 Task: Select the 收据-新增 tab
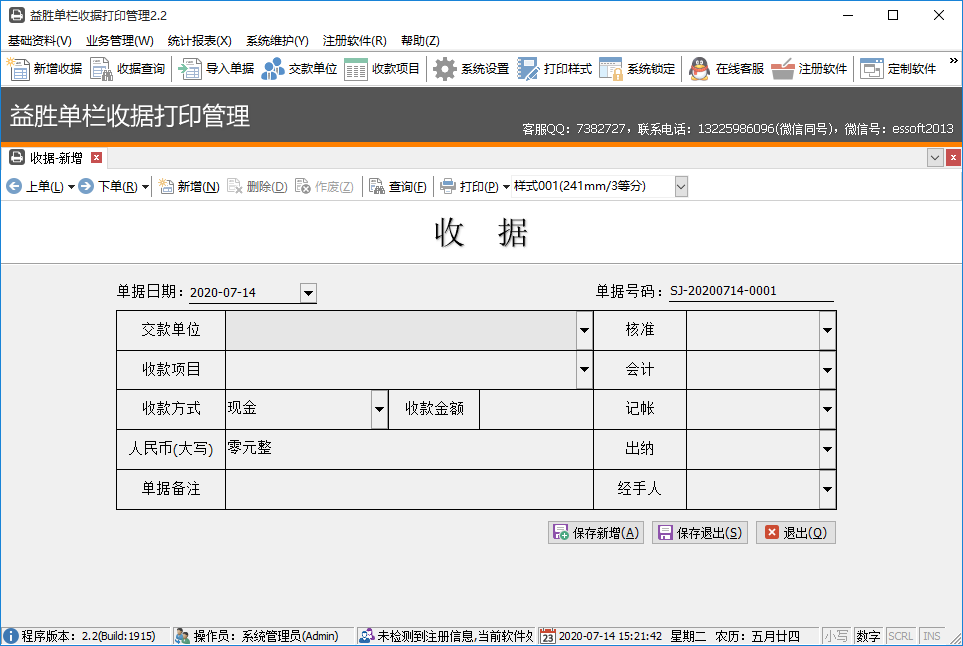coord(55,158)
